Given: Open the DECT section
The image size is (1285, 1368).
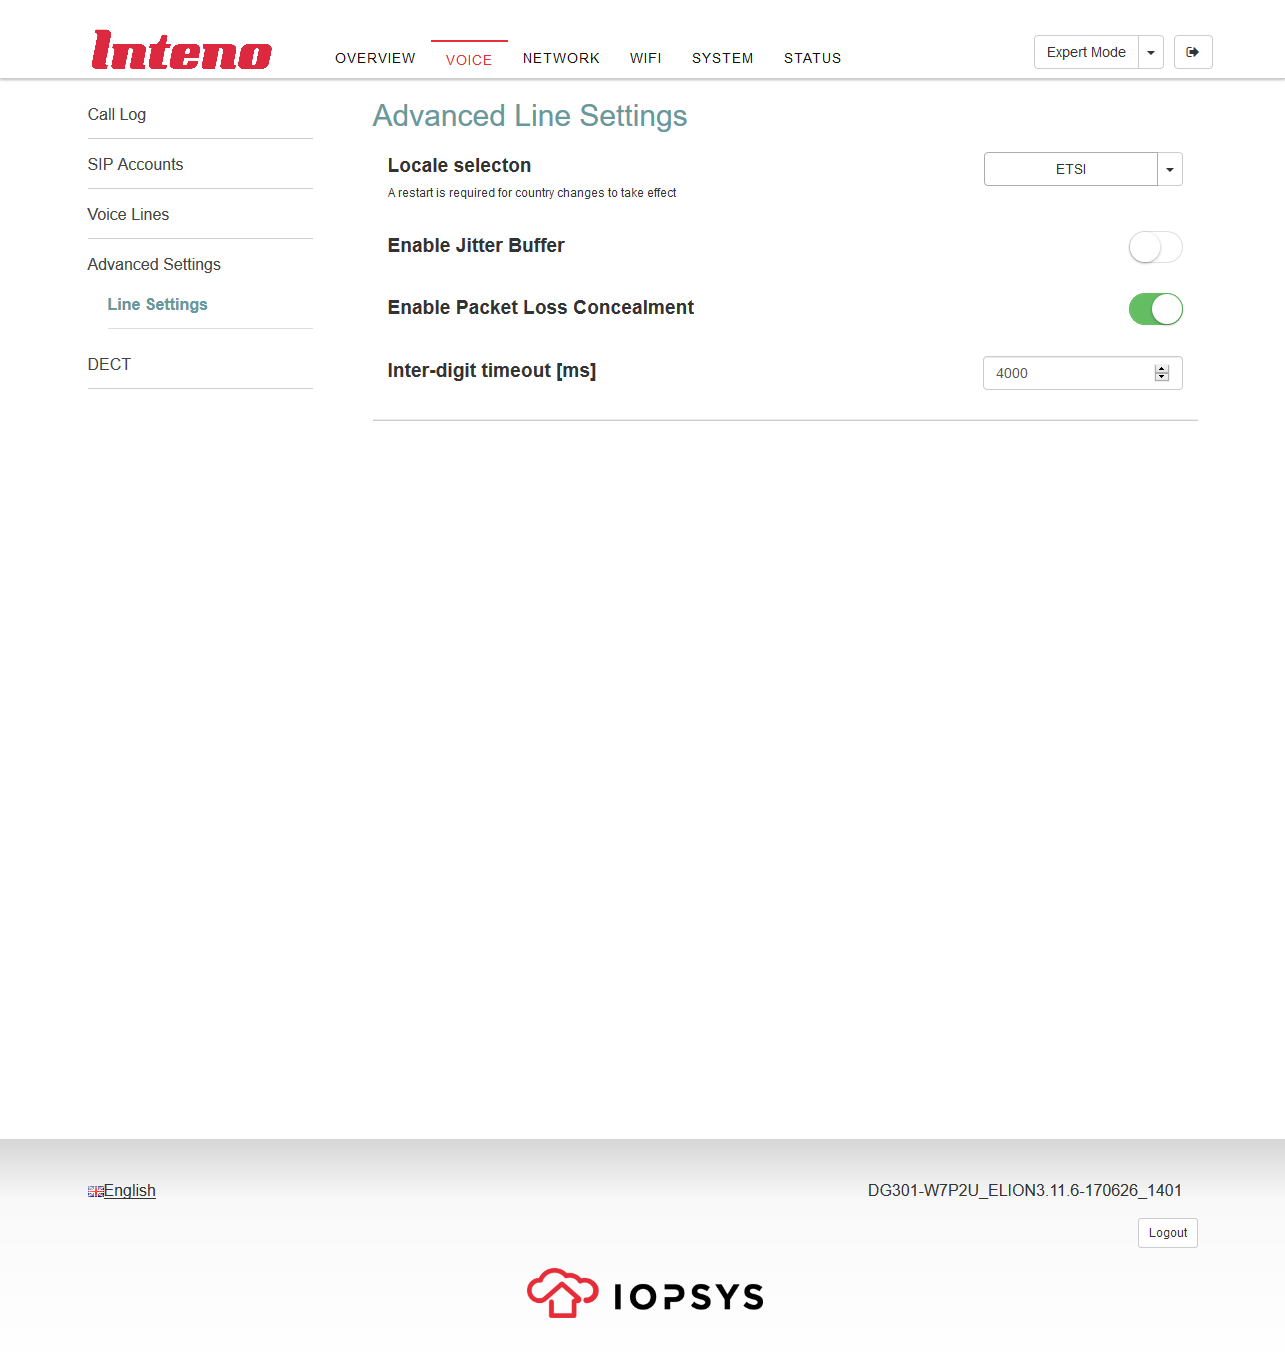Looking at the screenshot, I should tap(109, 364).
